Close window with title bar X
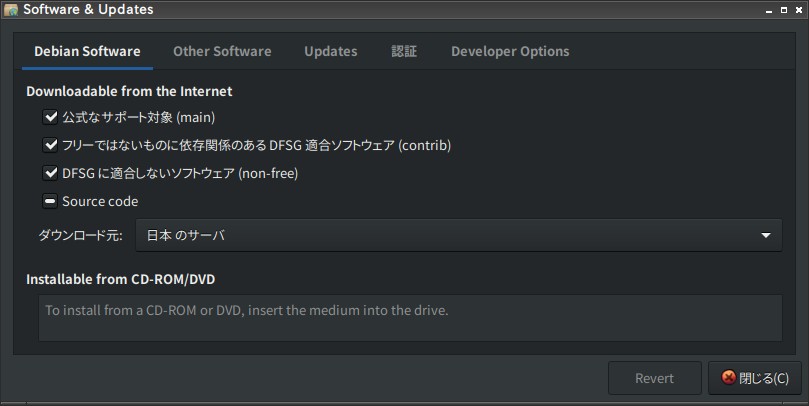The width and height of the screenshot is (809, 406). click(798, 10)
